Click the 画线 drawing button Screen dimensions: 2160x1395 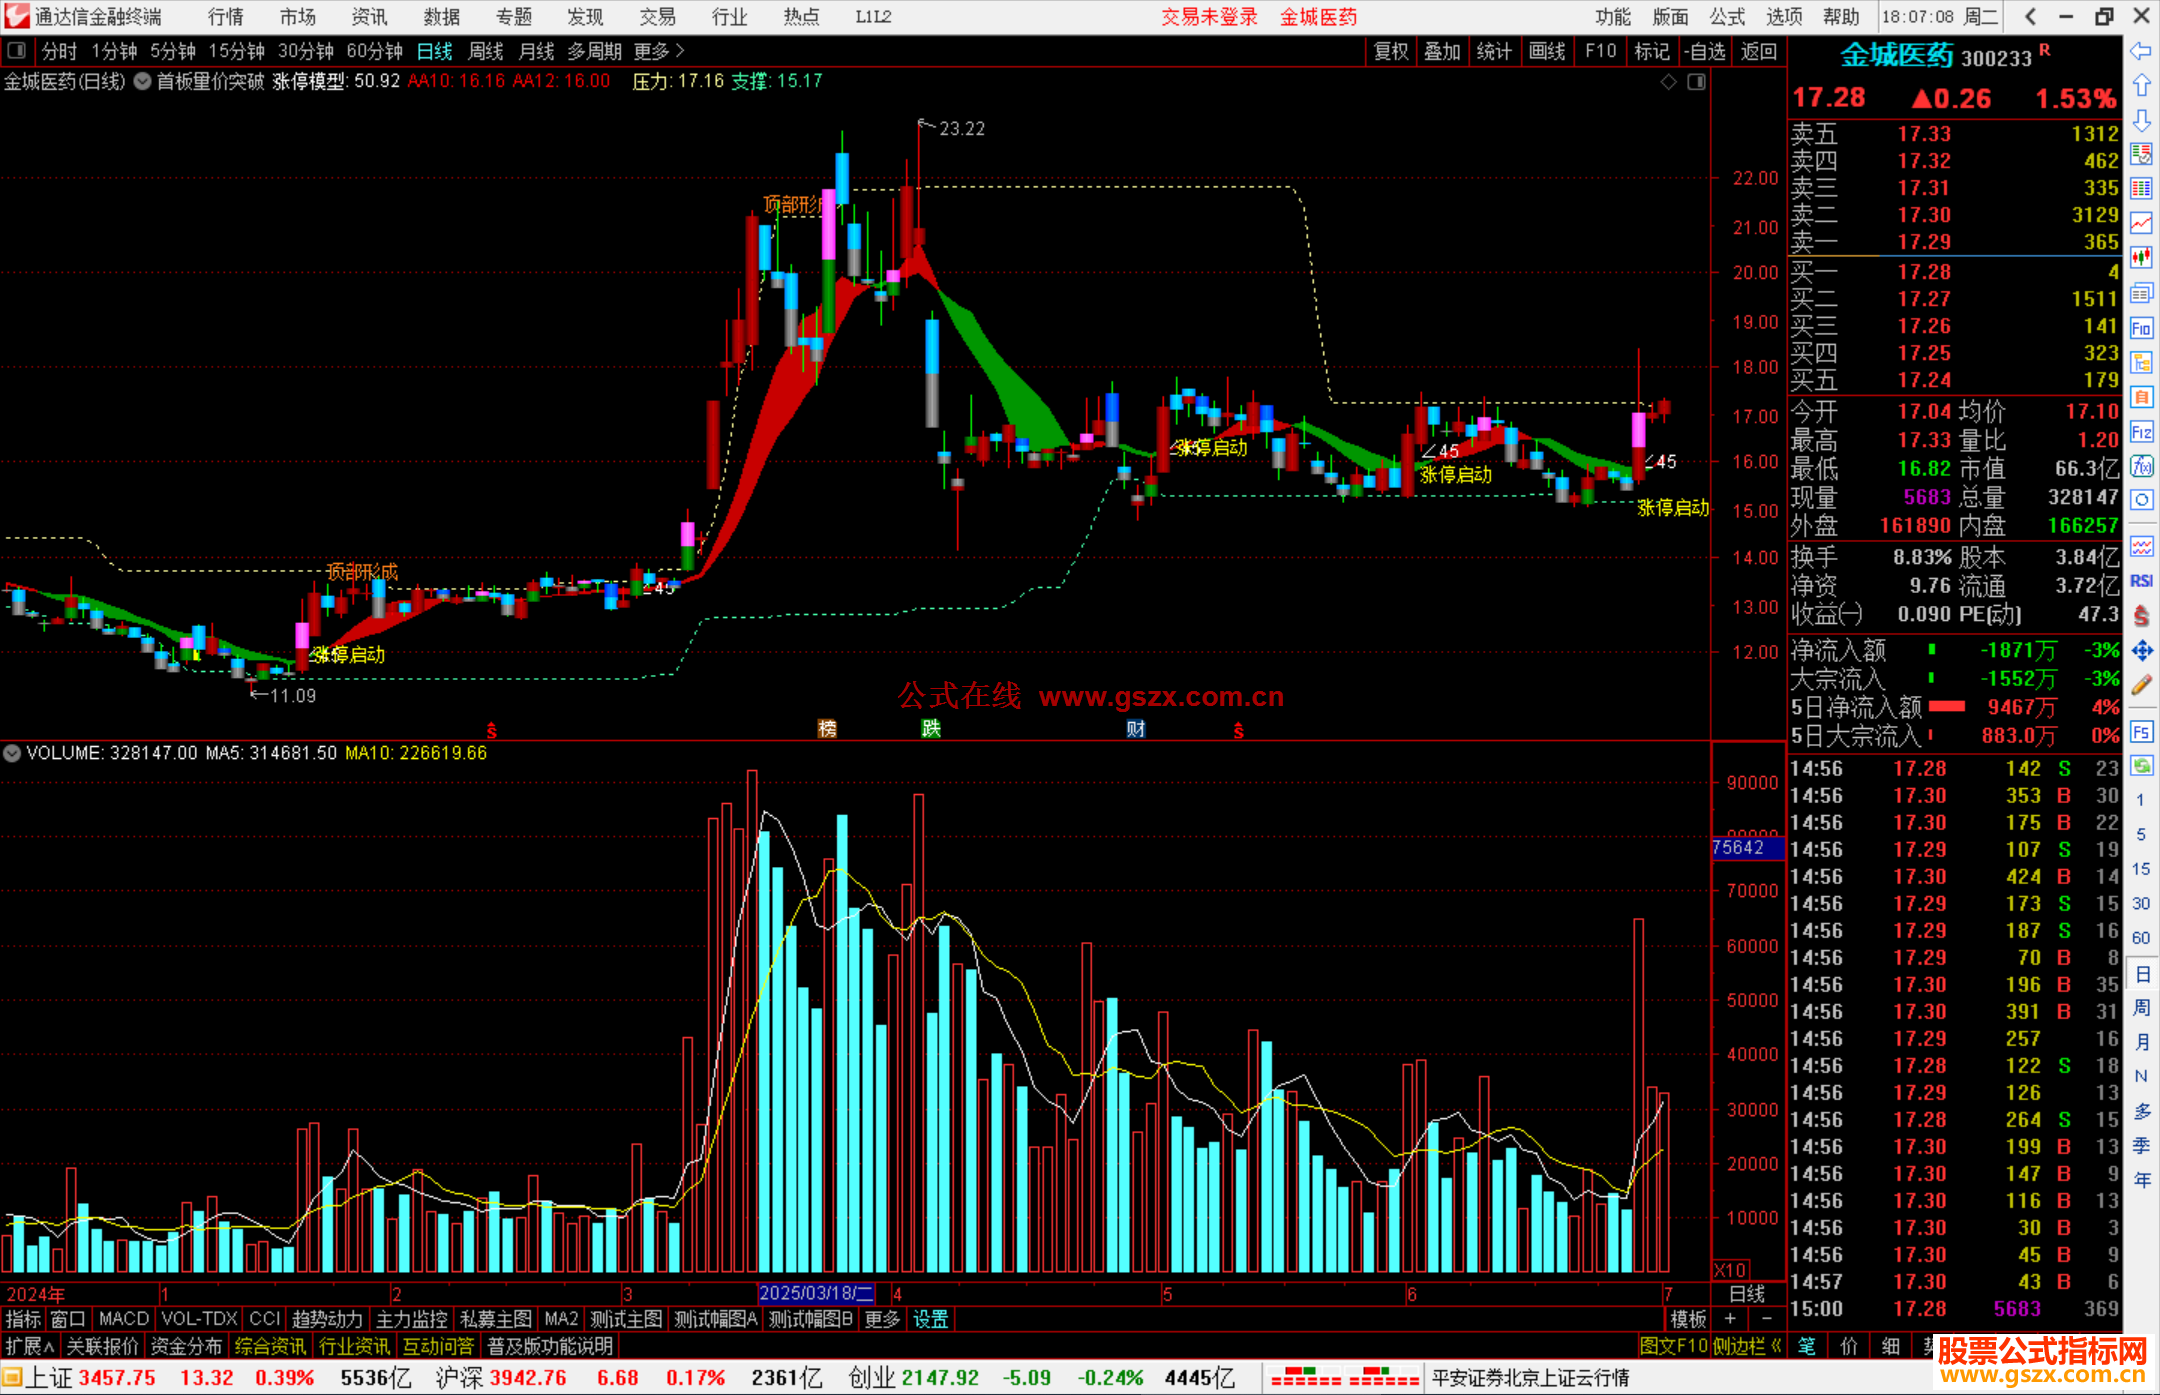[1547, 51]
